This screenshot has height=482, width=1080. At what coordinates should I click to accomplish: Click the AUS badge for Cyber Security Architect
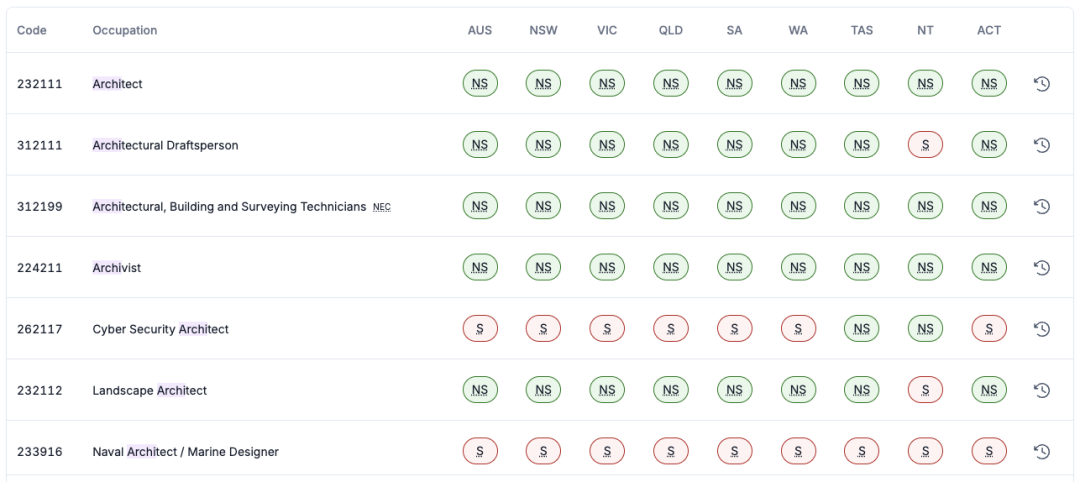tap(480, 329)
